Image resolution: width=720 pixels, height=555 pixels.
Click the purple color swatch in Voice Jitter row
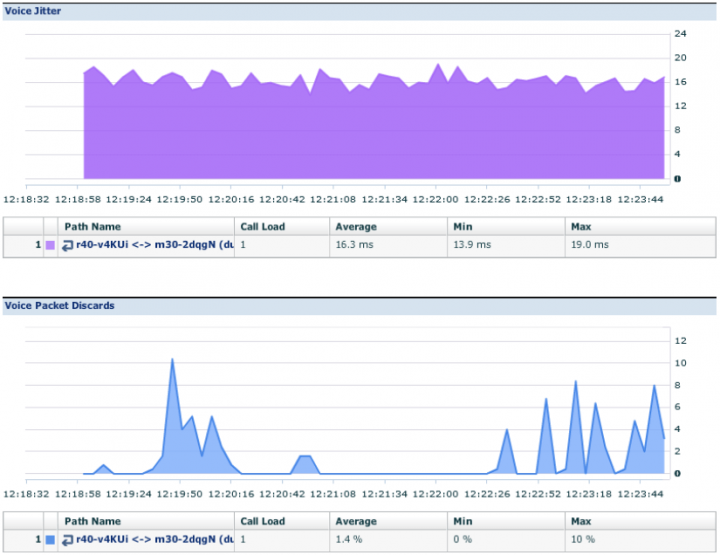tap(50, 245)
